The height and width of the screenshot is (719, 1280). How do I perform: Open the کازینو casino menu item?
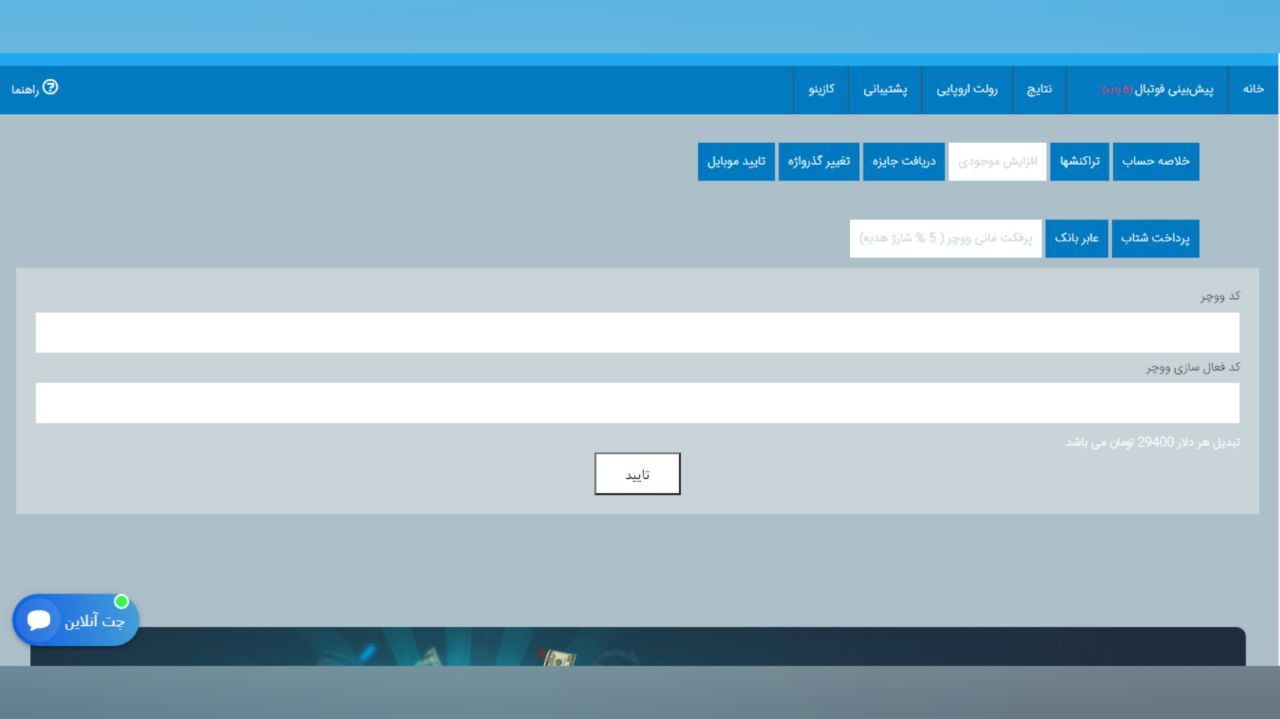(x=821, y=89)
